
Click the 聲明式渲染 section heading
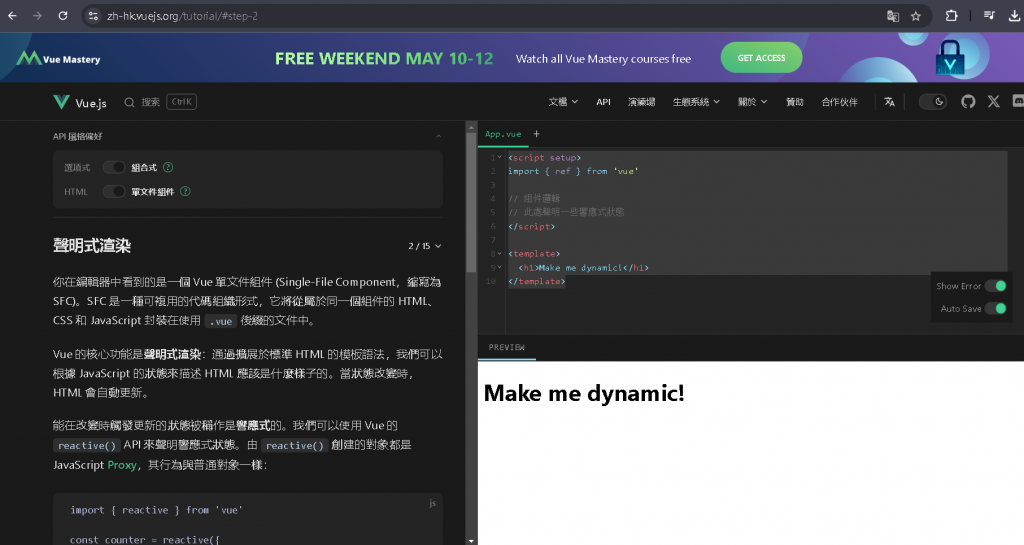92,245
